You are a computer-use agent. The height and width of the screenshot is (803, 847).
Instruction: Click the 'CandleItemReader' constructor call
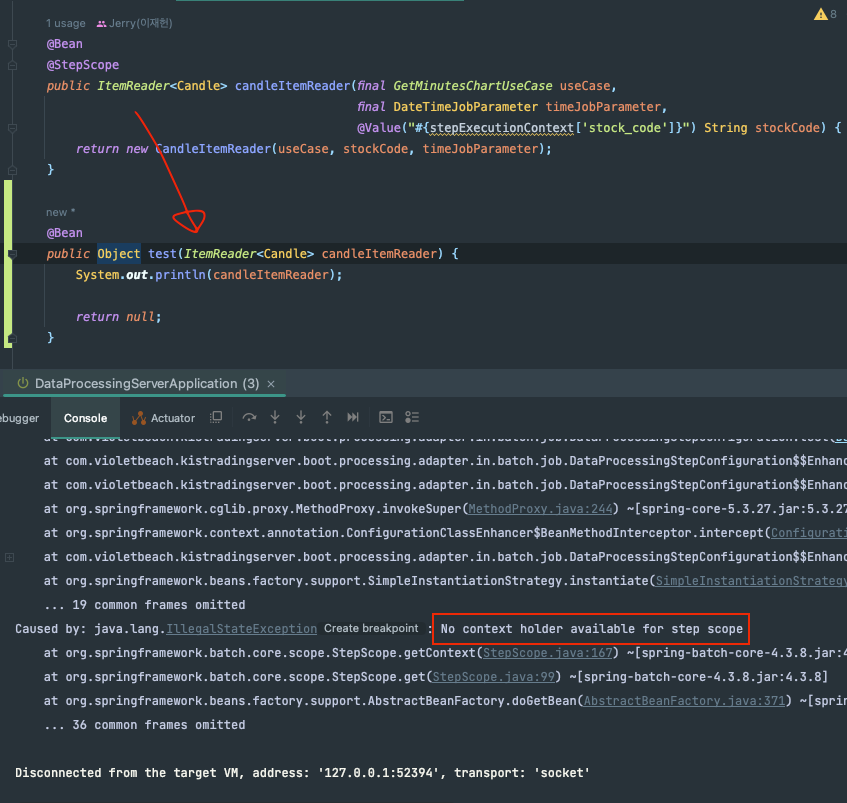[213, 149]
